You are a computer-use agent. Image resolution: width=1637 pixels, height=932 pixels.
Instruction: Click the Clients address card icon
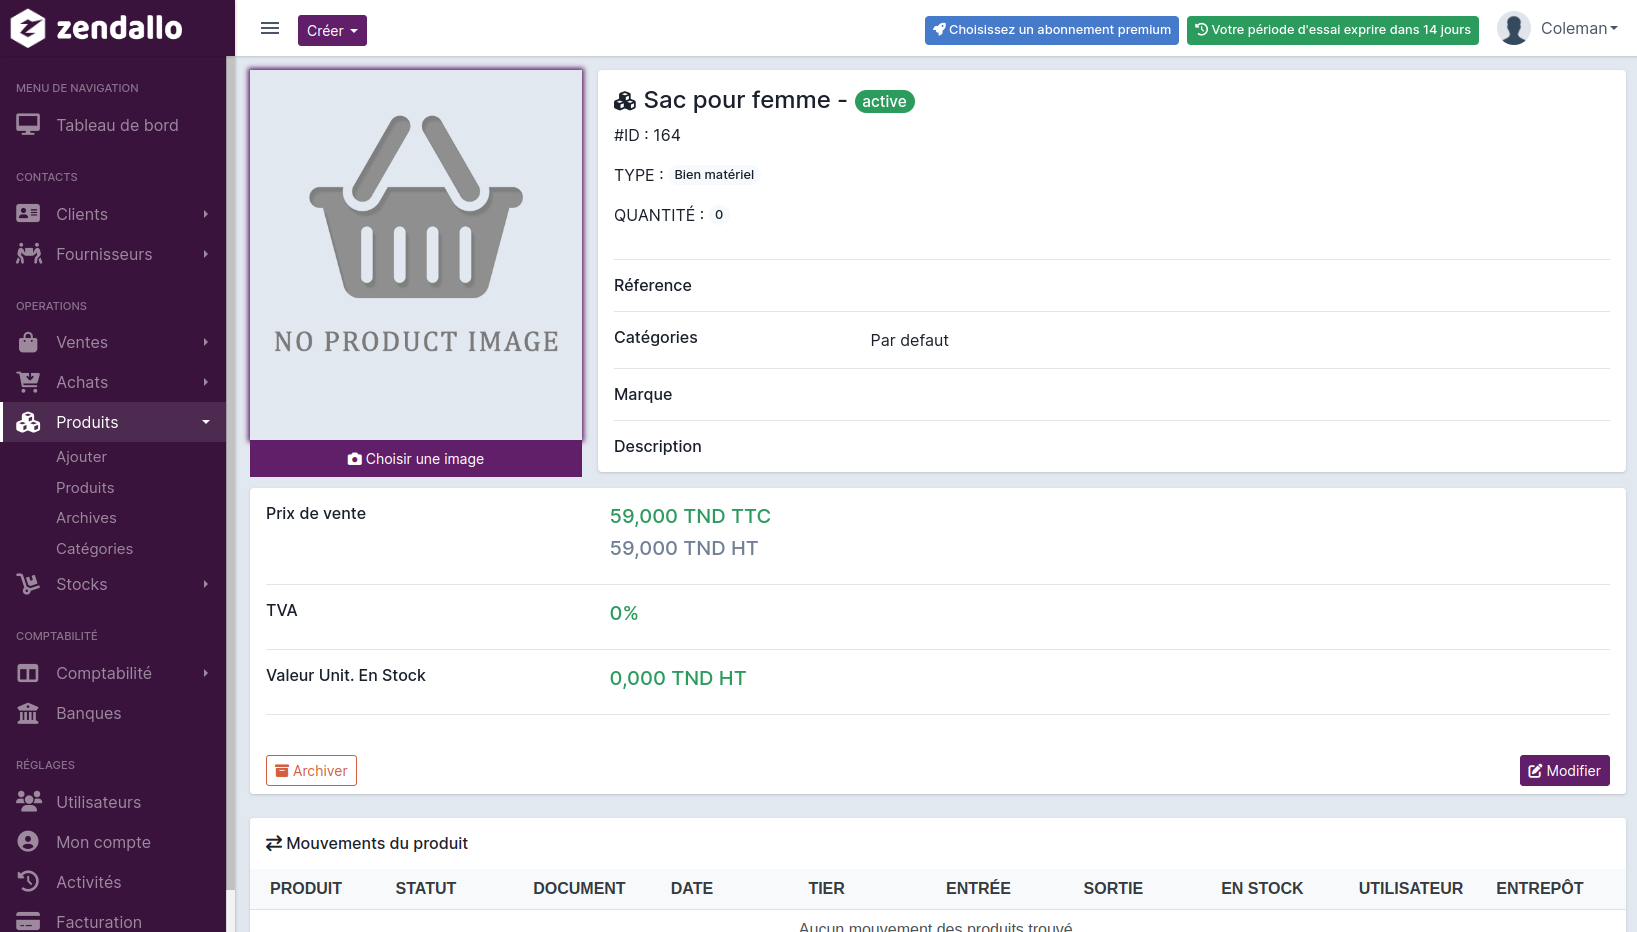pyautogui.click(x=28, y=214)
